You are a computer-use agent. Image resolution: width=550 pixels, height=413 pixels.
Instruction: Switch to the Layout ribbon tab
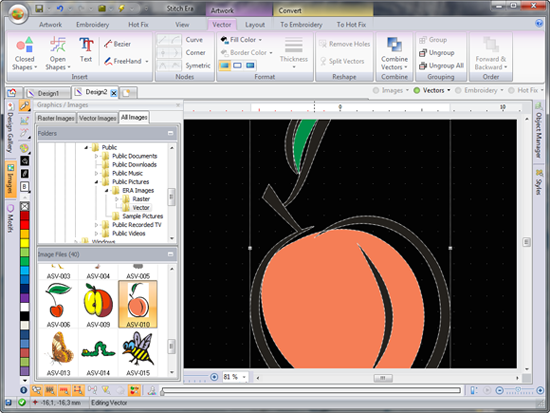point(255,25)
